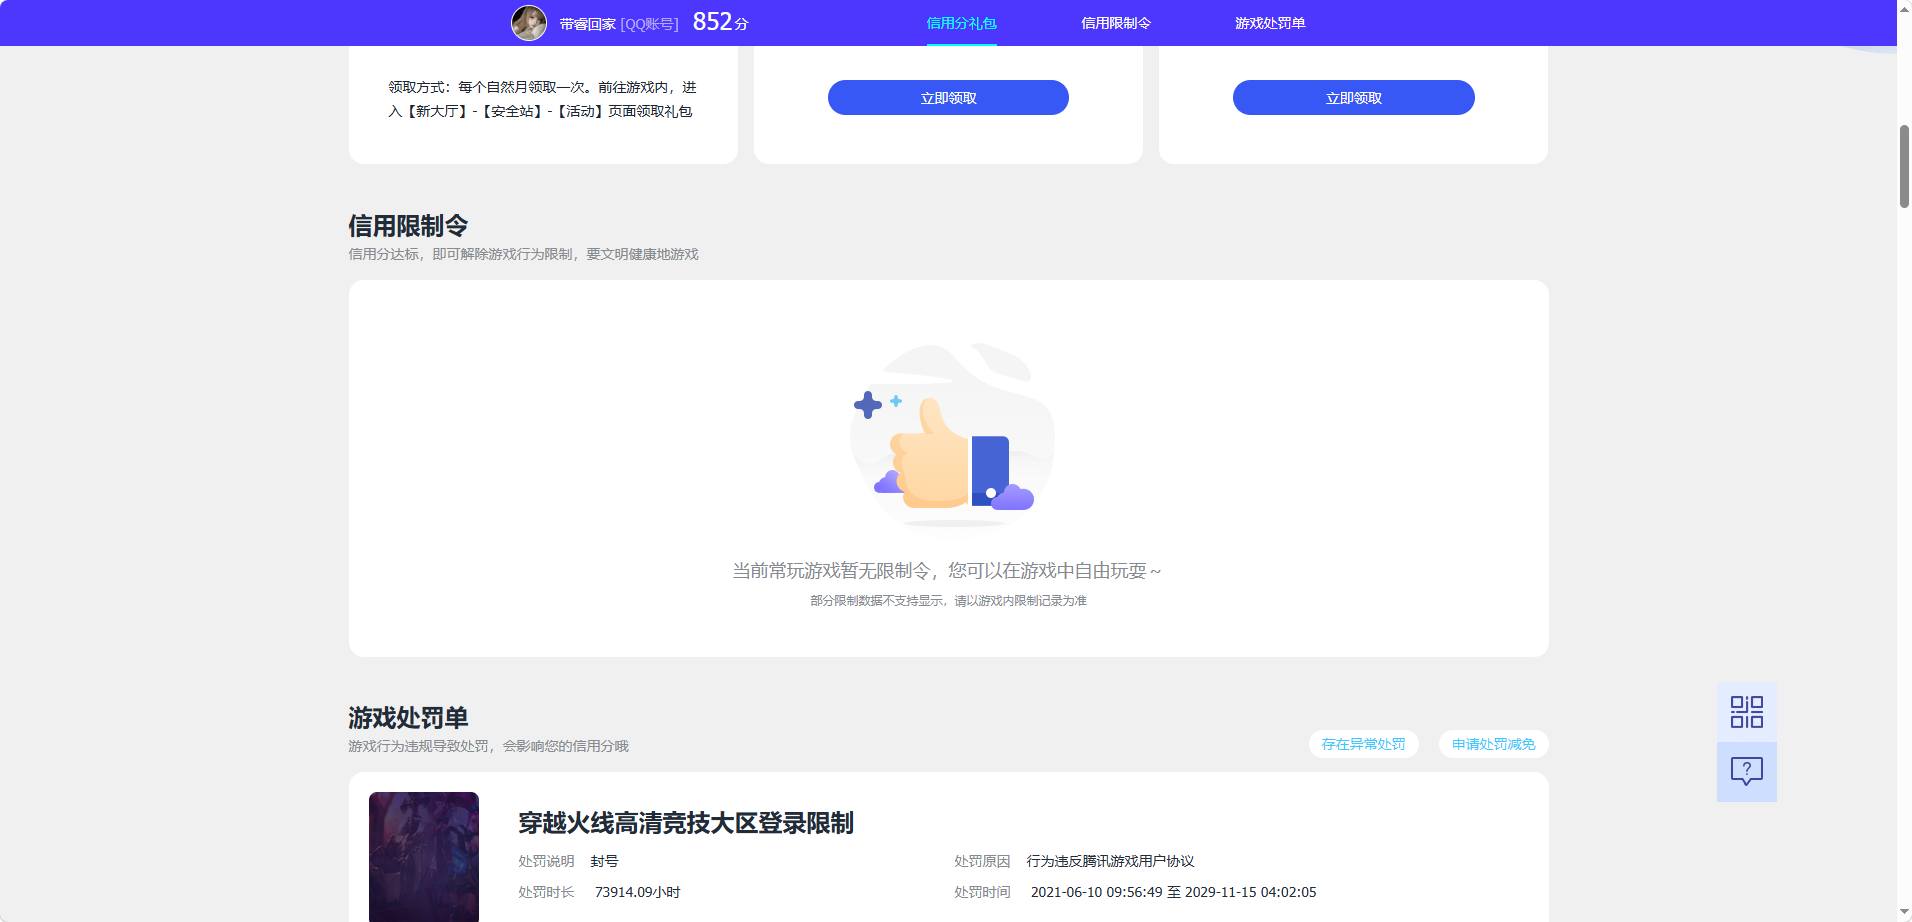Click the subtitle 游戏行为违规导致处罚
Screen dimensions: 1912x922
point(488,746)
